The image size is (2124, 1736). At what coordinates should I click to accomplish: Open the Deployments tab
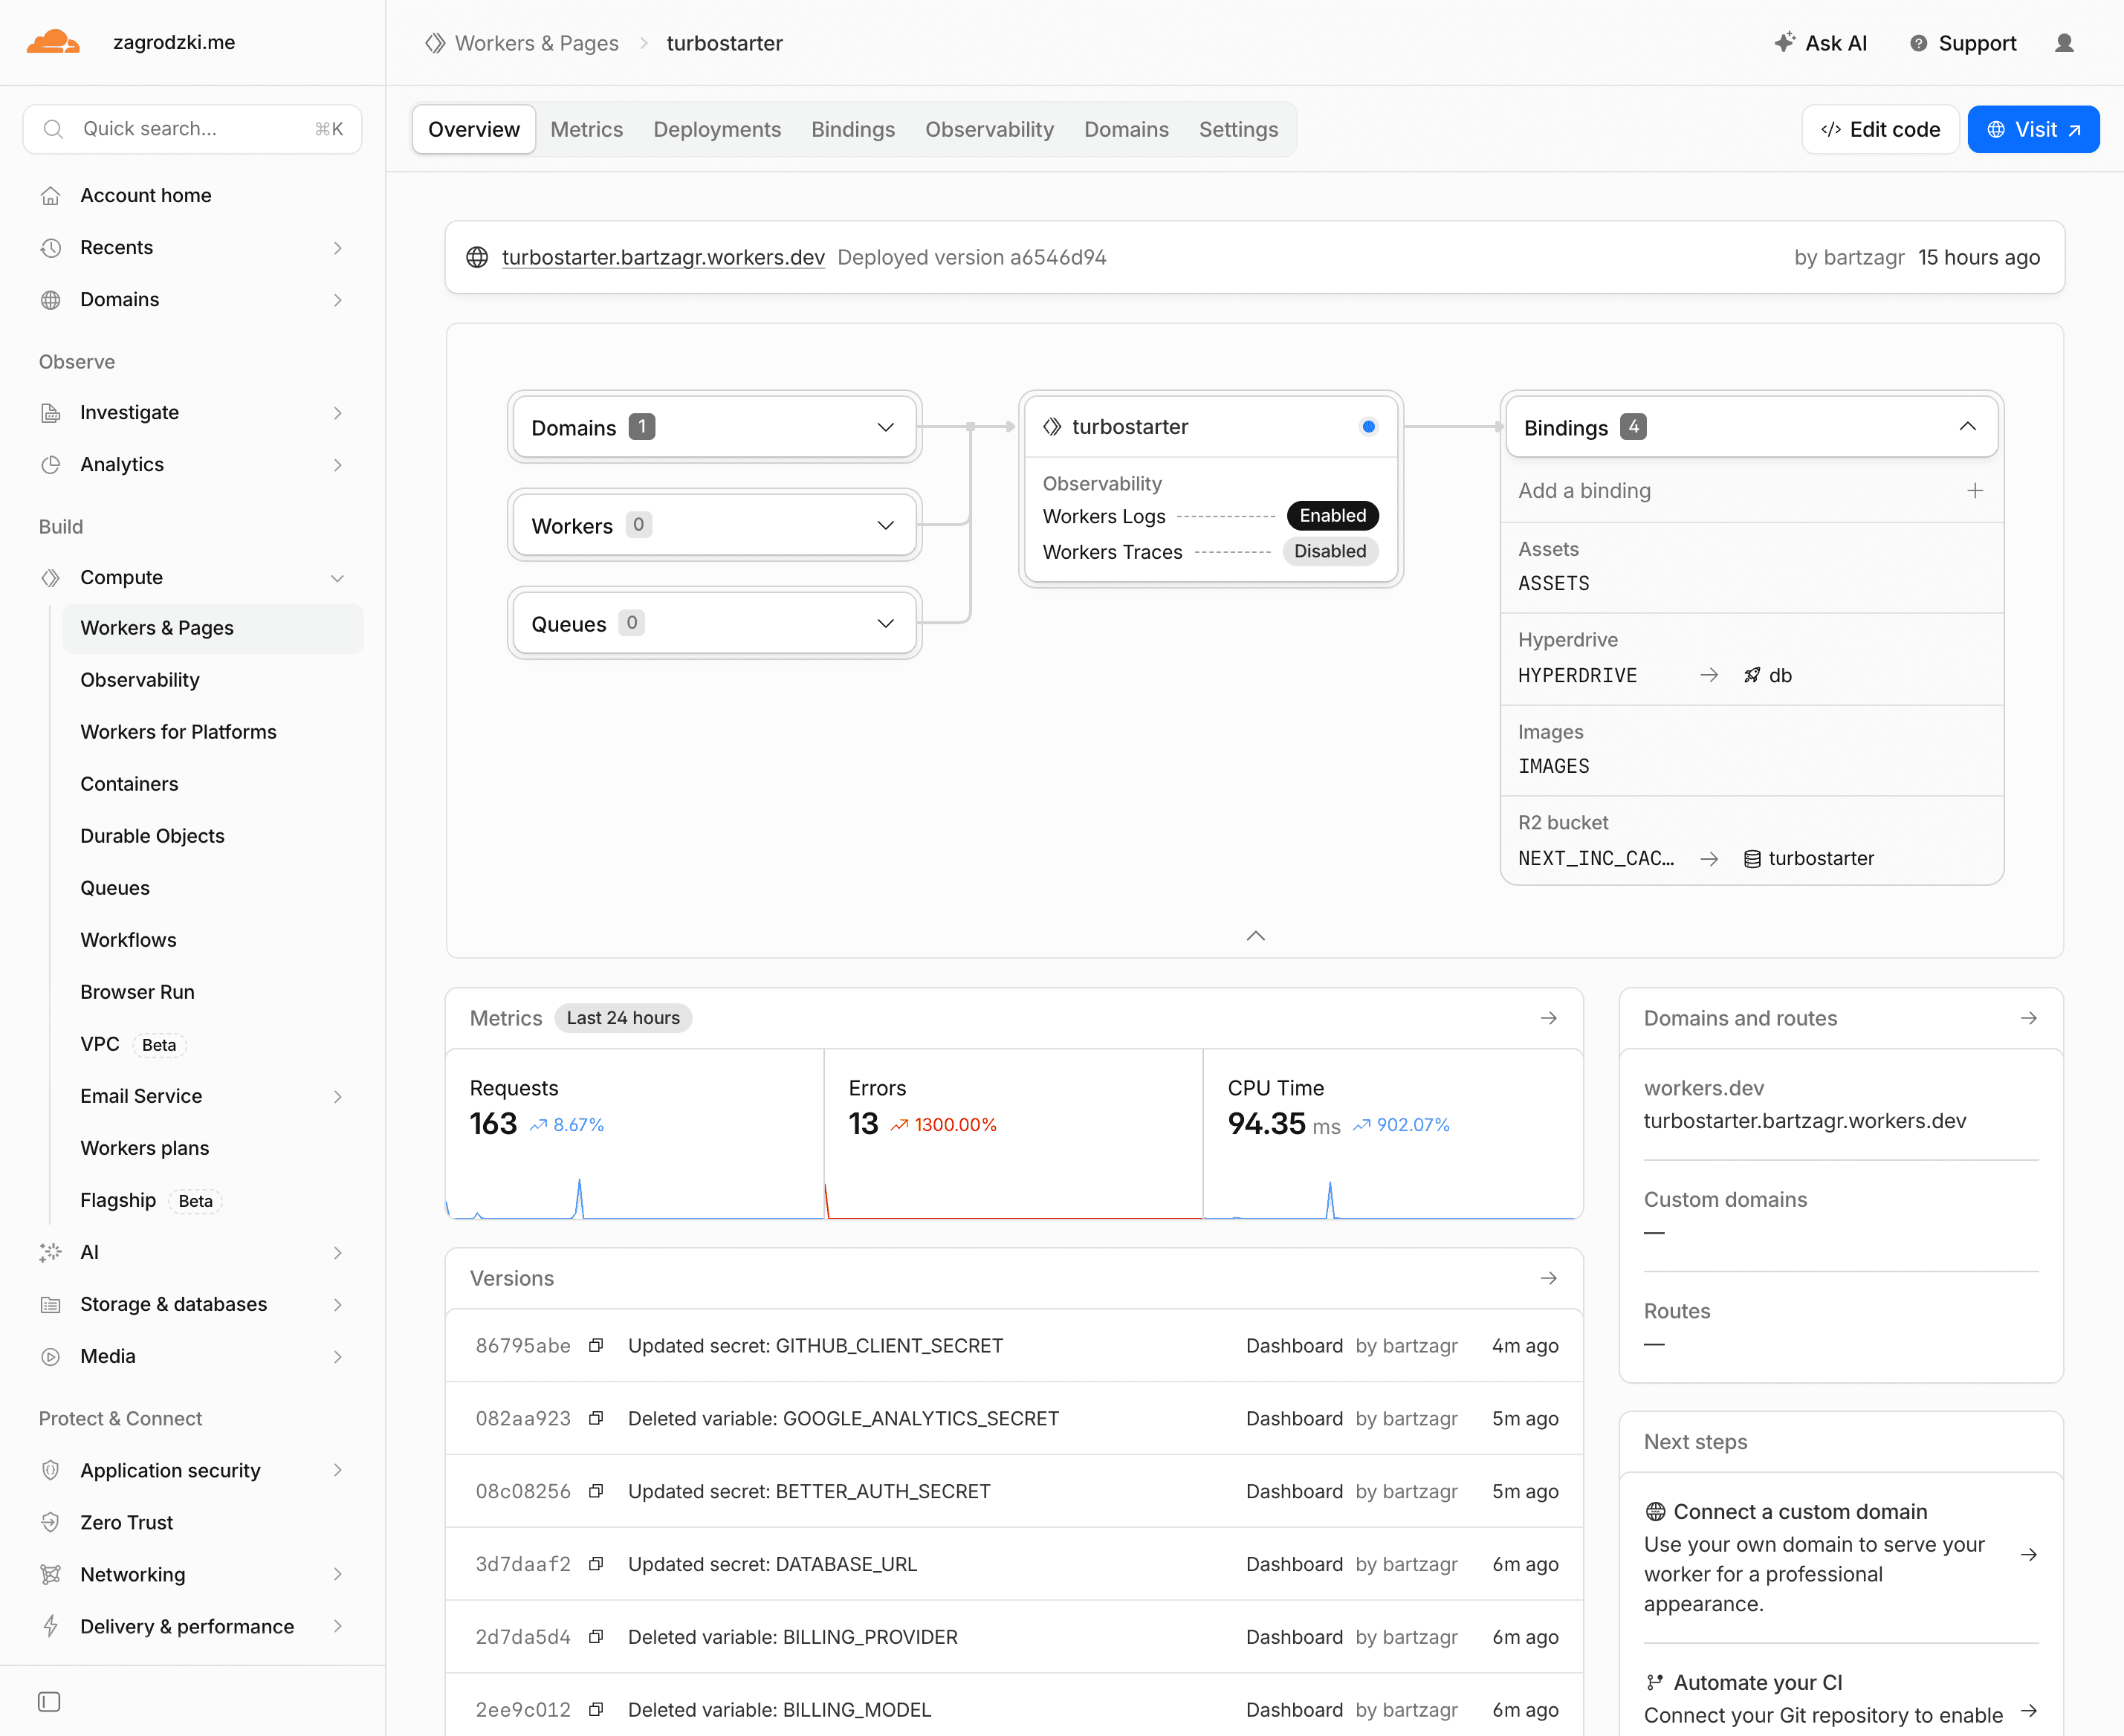pyautogui.click(x=717, y=129)
